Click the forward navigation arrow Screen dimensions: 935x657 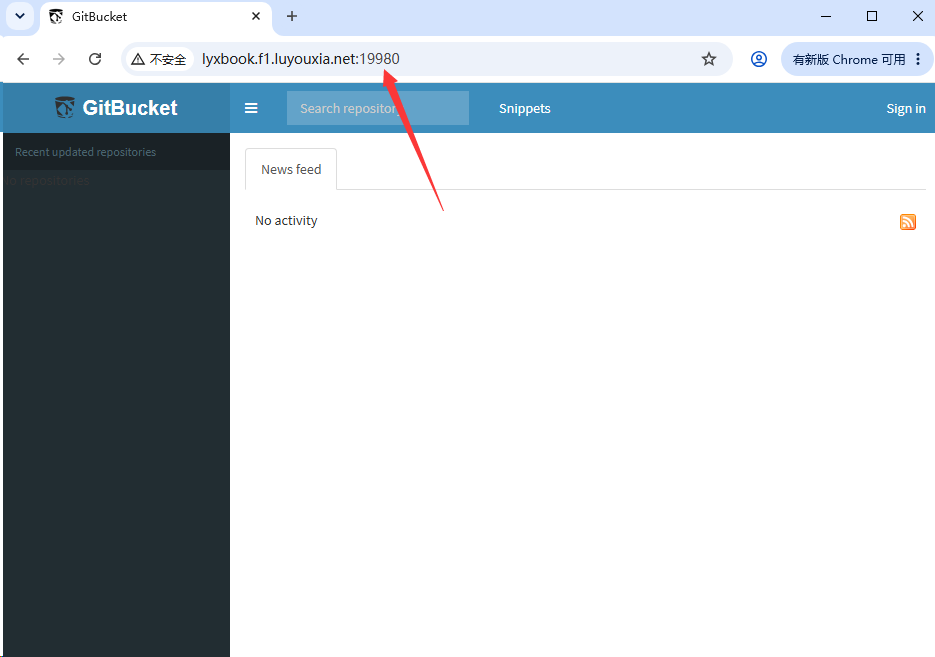coord(58,59)
